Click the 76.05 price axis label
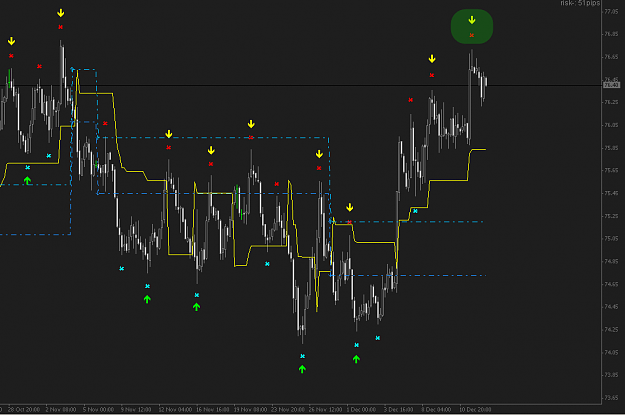The width and height of the screenshot is (625, 415). pyautogui.click(x=611, y=125)
